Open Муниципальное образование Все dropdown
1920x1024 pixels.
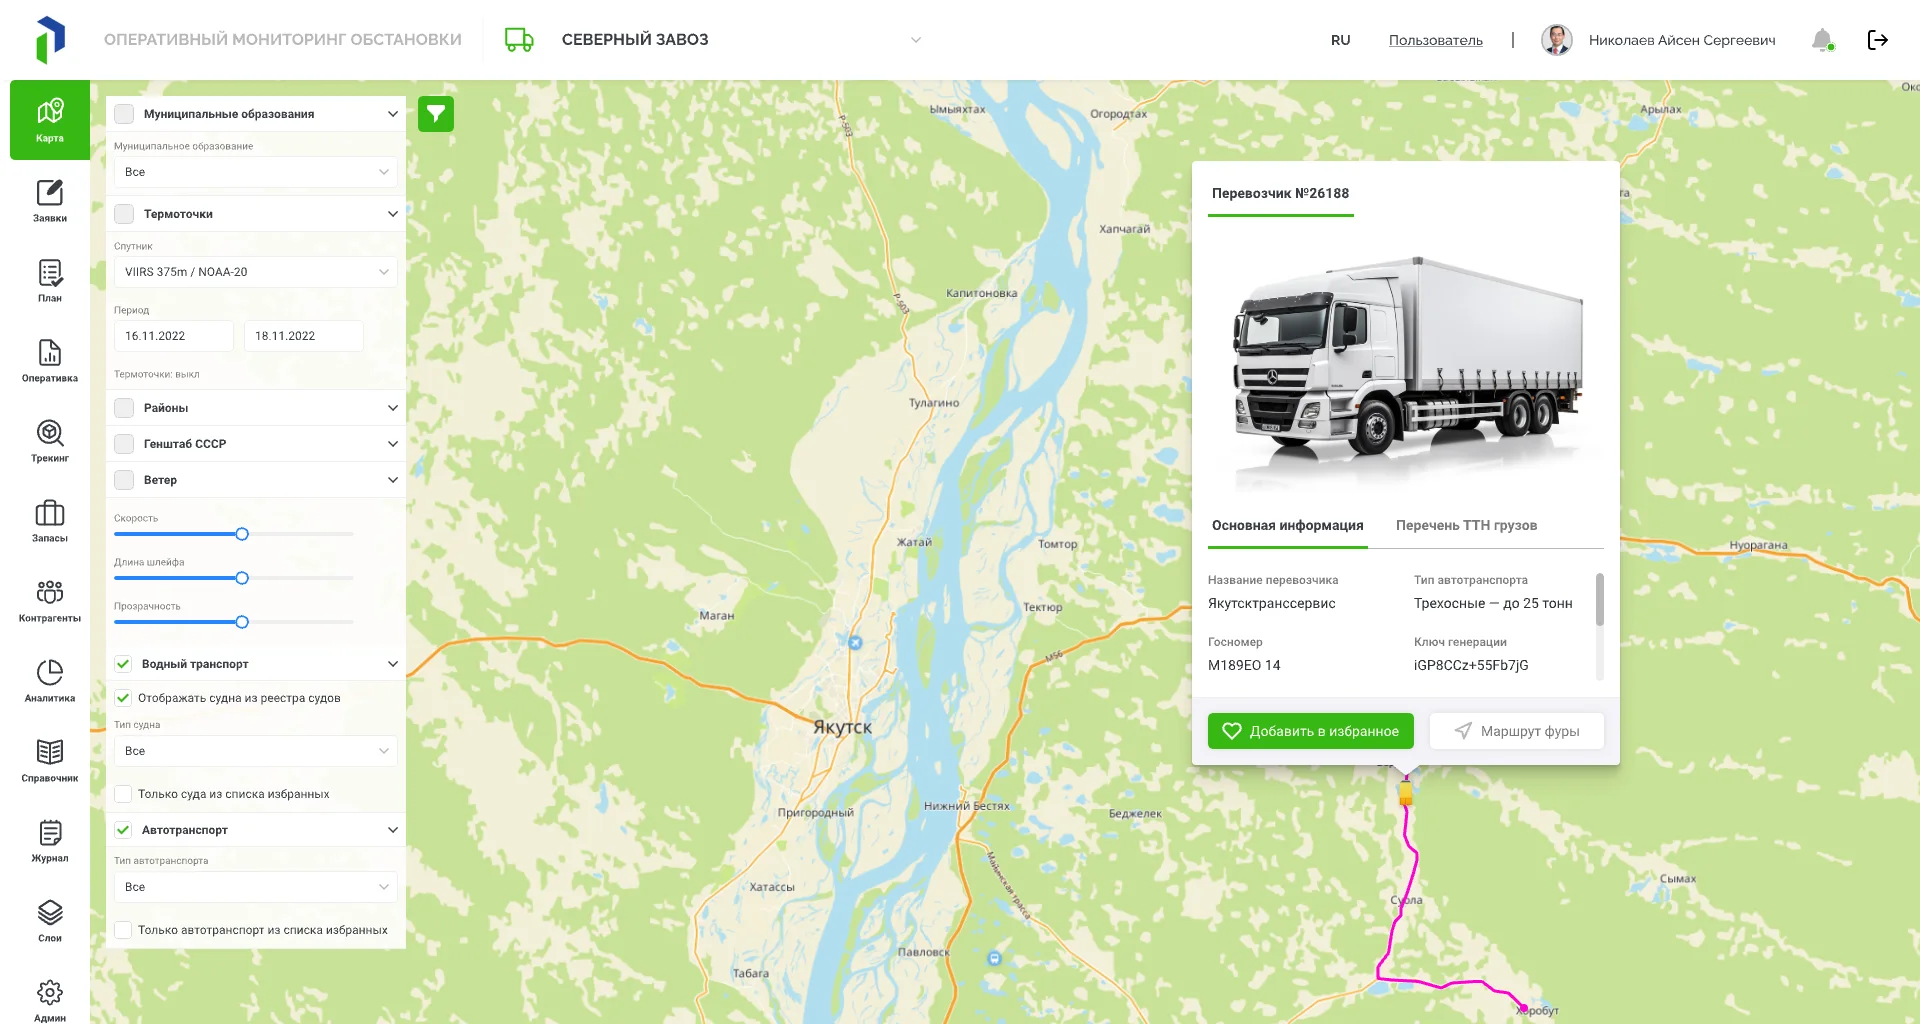[x=256, y=172]
